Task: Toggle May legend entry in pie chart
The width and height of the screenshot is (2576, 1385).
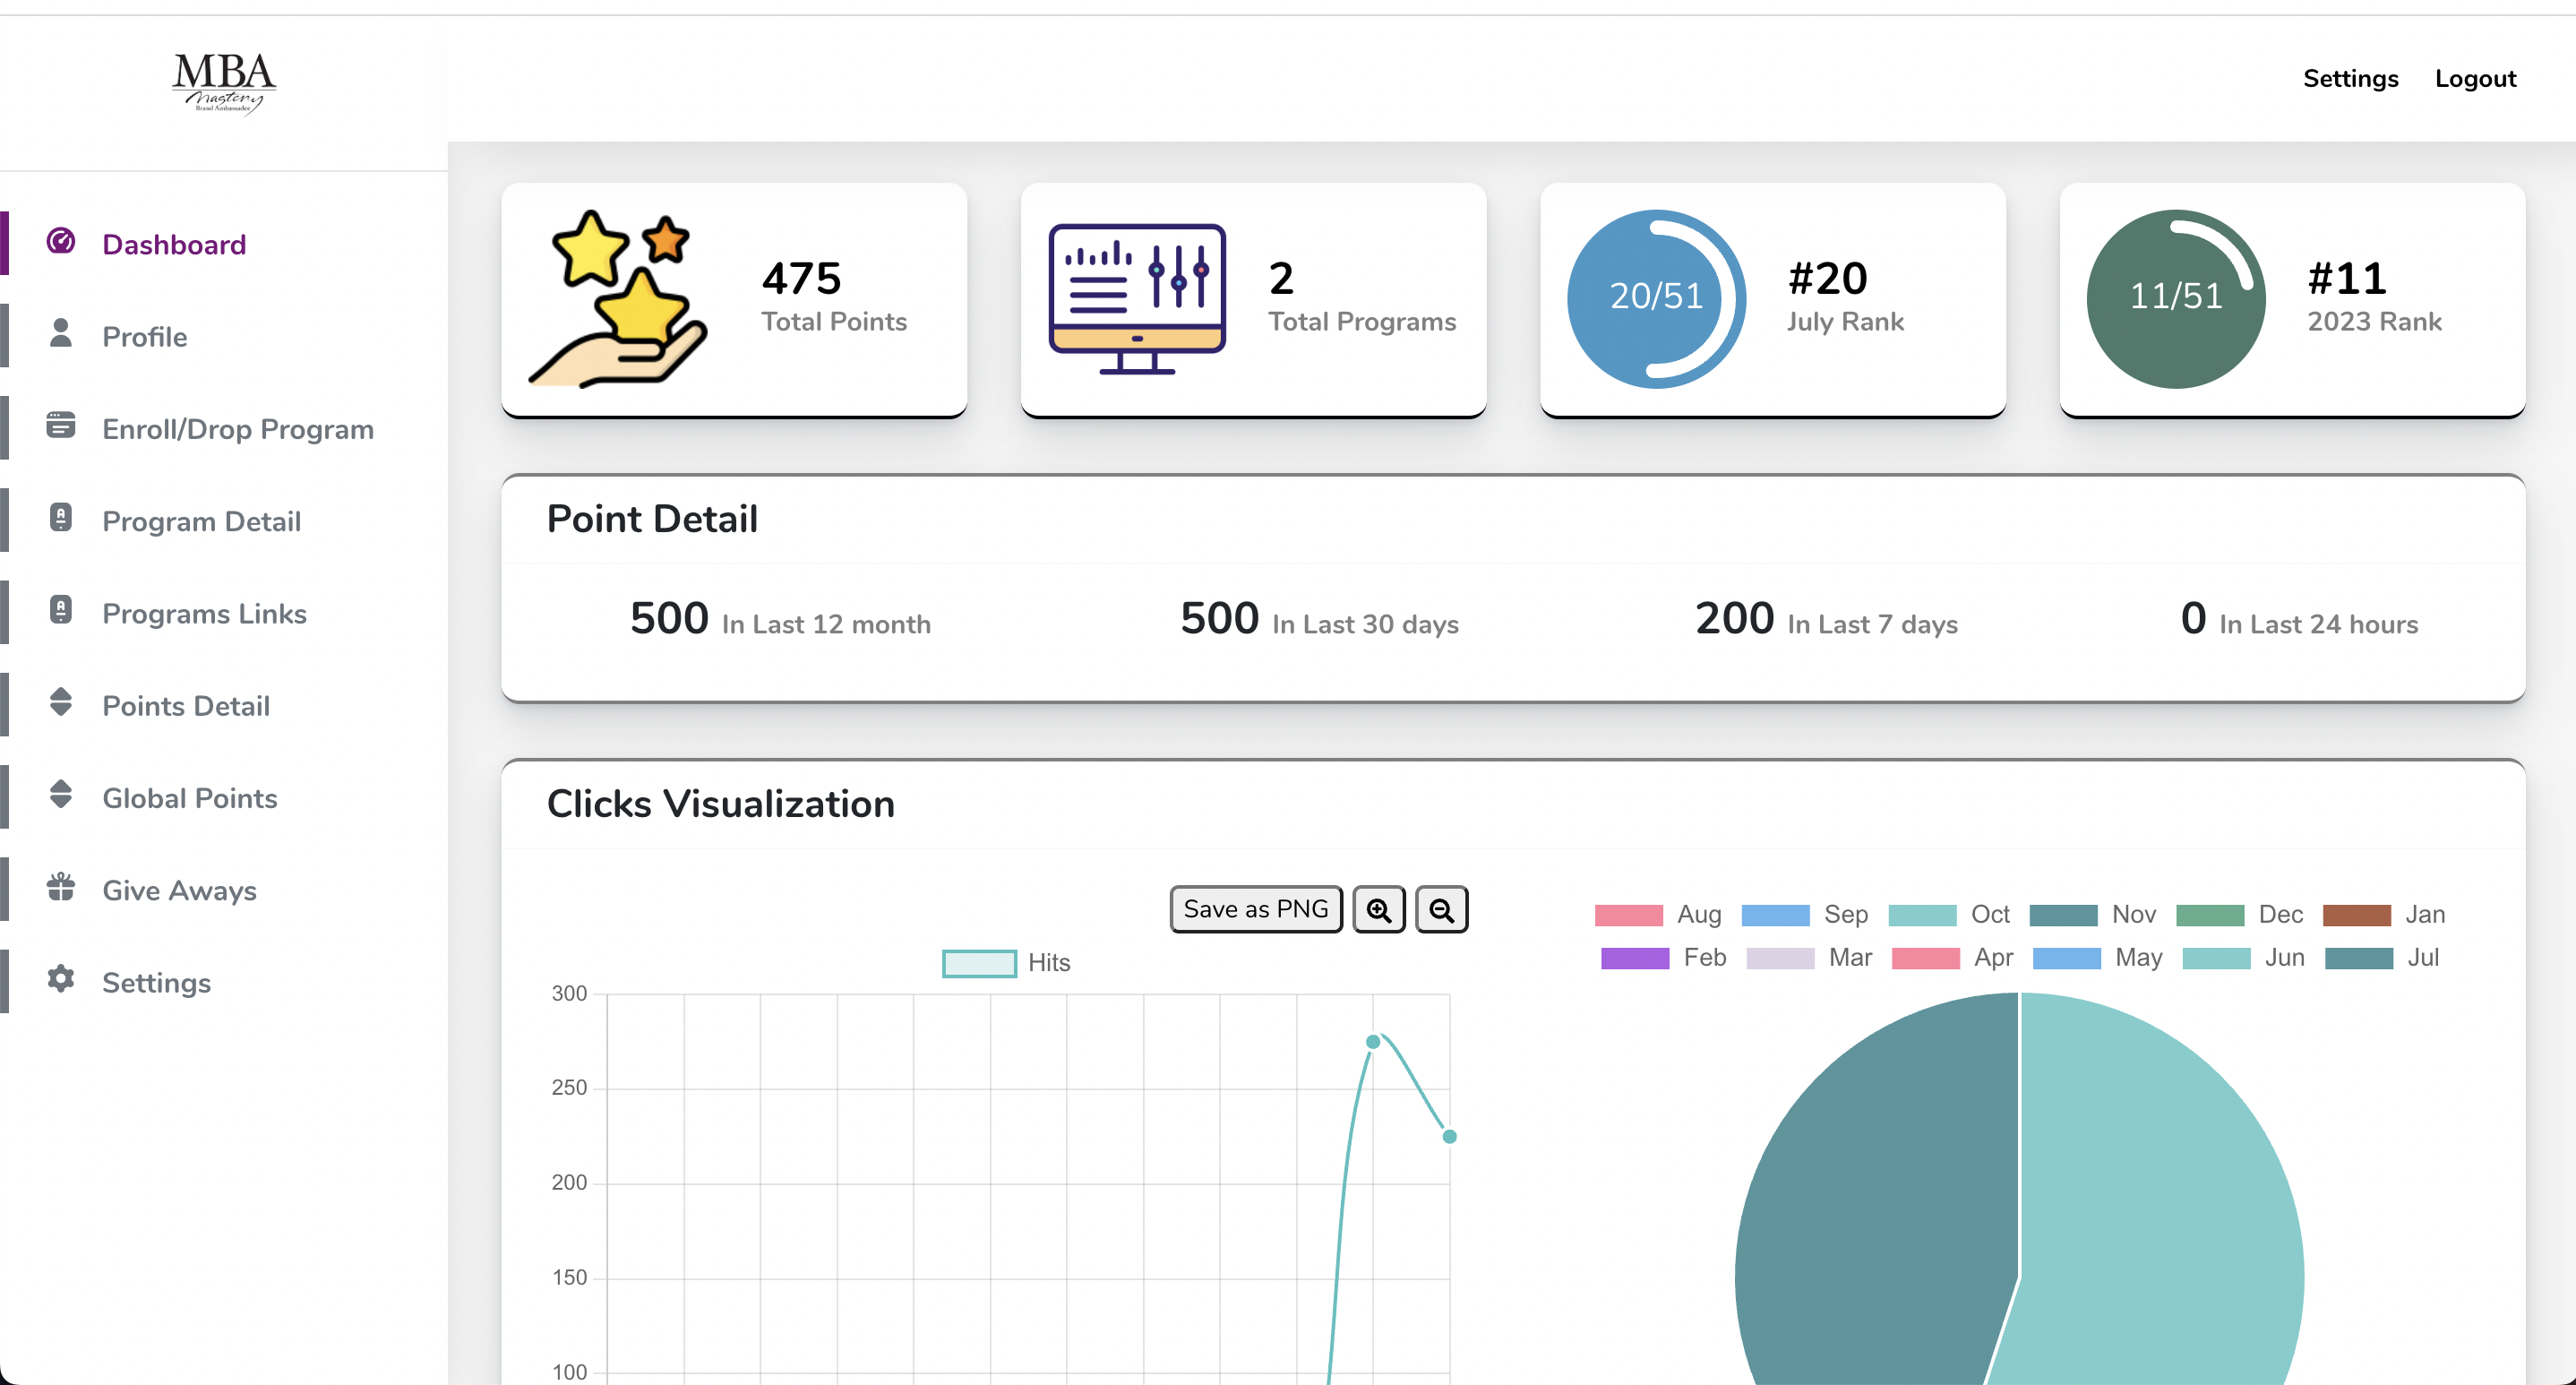Action: click(x=2098, y=957)
